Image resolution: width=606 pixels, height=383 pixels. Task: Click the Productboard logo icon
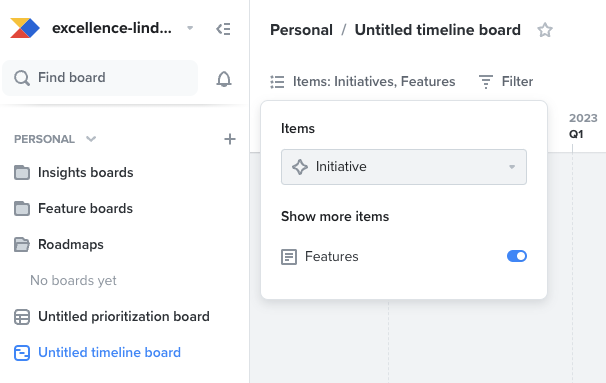[x=25, y=28]
